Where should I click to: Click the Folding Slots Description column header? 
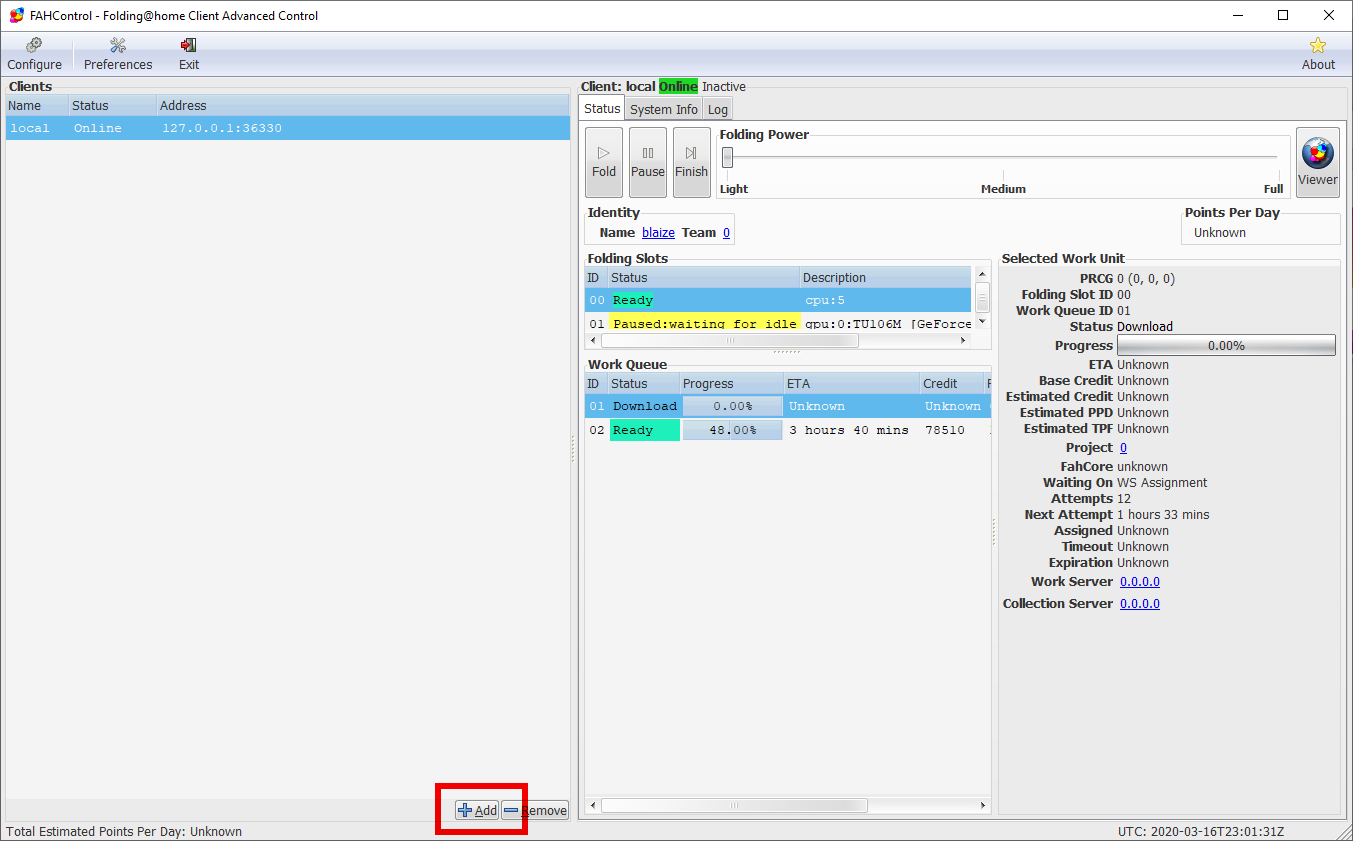[x=885, y=277]
